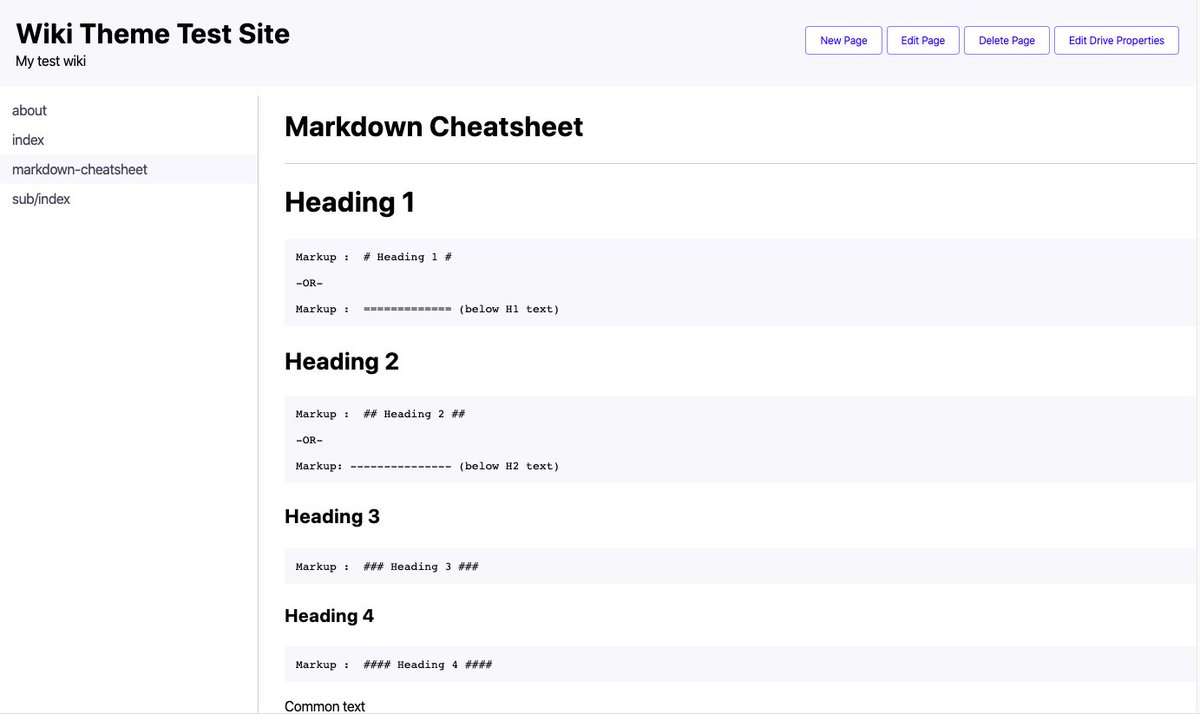Click the Heading 2 title text
This screenshot has height=714, width=1200.
[x=342, y=362]
